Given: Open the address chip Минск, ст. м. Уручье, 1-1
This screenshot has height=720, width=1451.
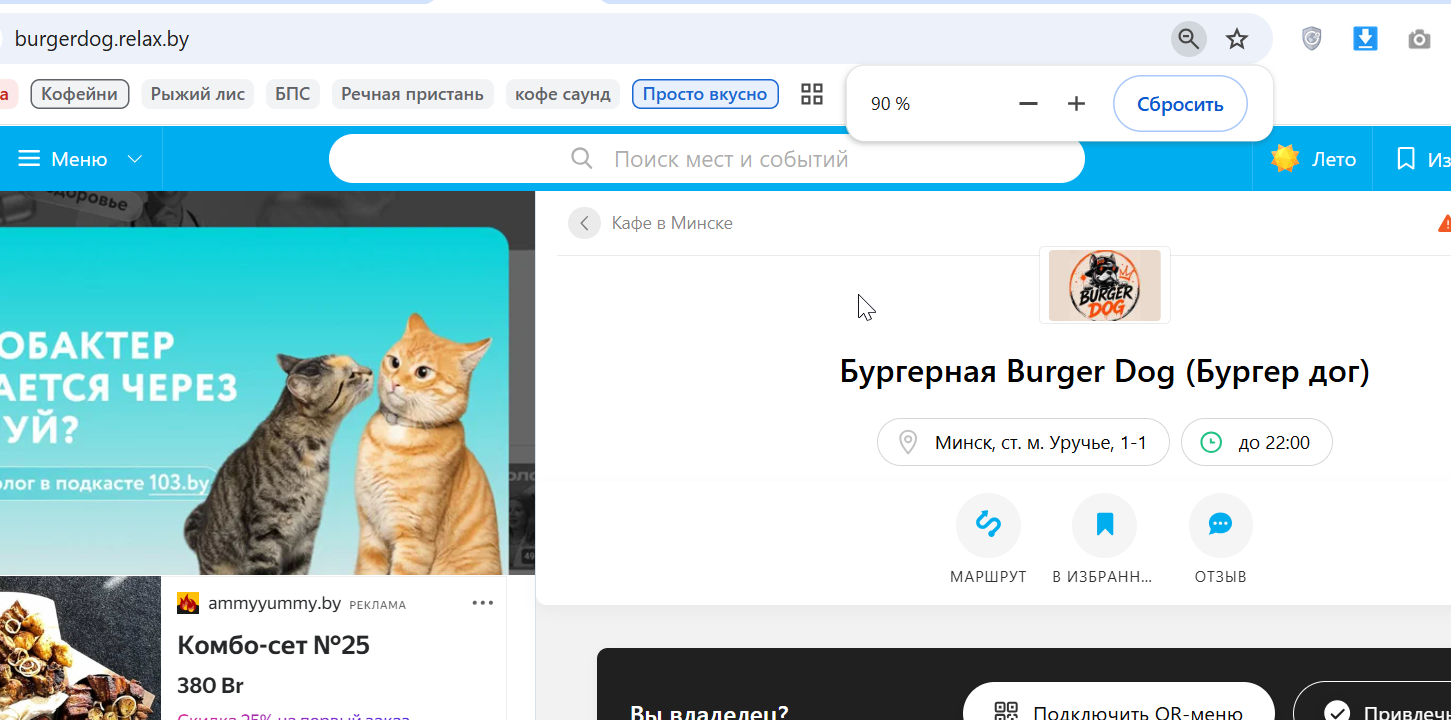Looking at the screenshot, I should tap(1023, 442).
